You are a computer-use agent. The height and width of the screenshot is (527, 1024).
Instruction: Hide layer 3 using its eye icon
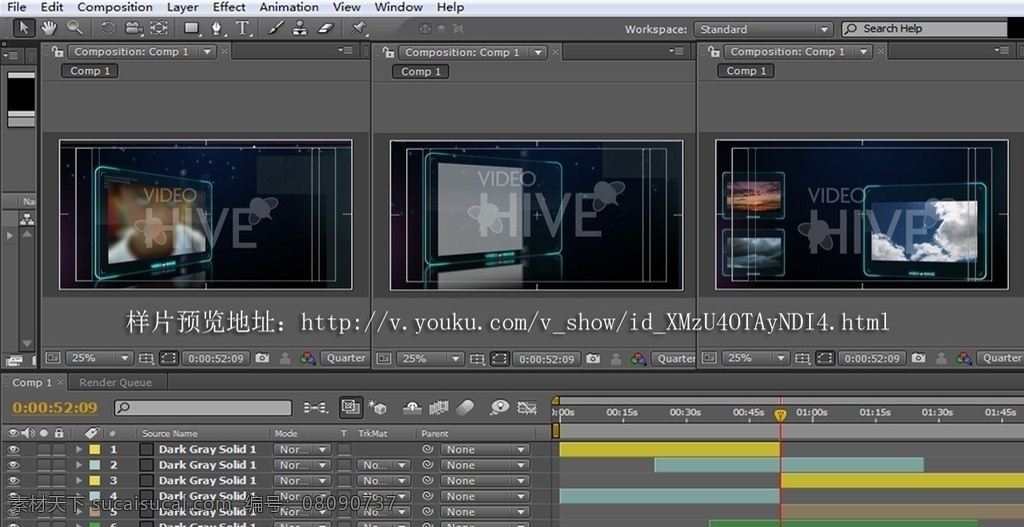(13, 481)
